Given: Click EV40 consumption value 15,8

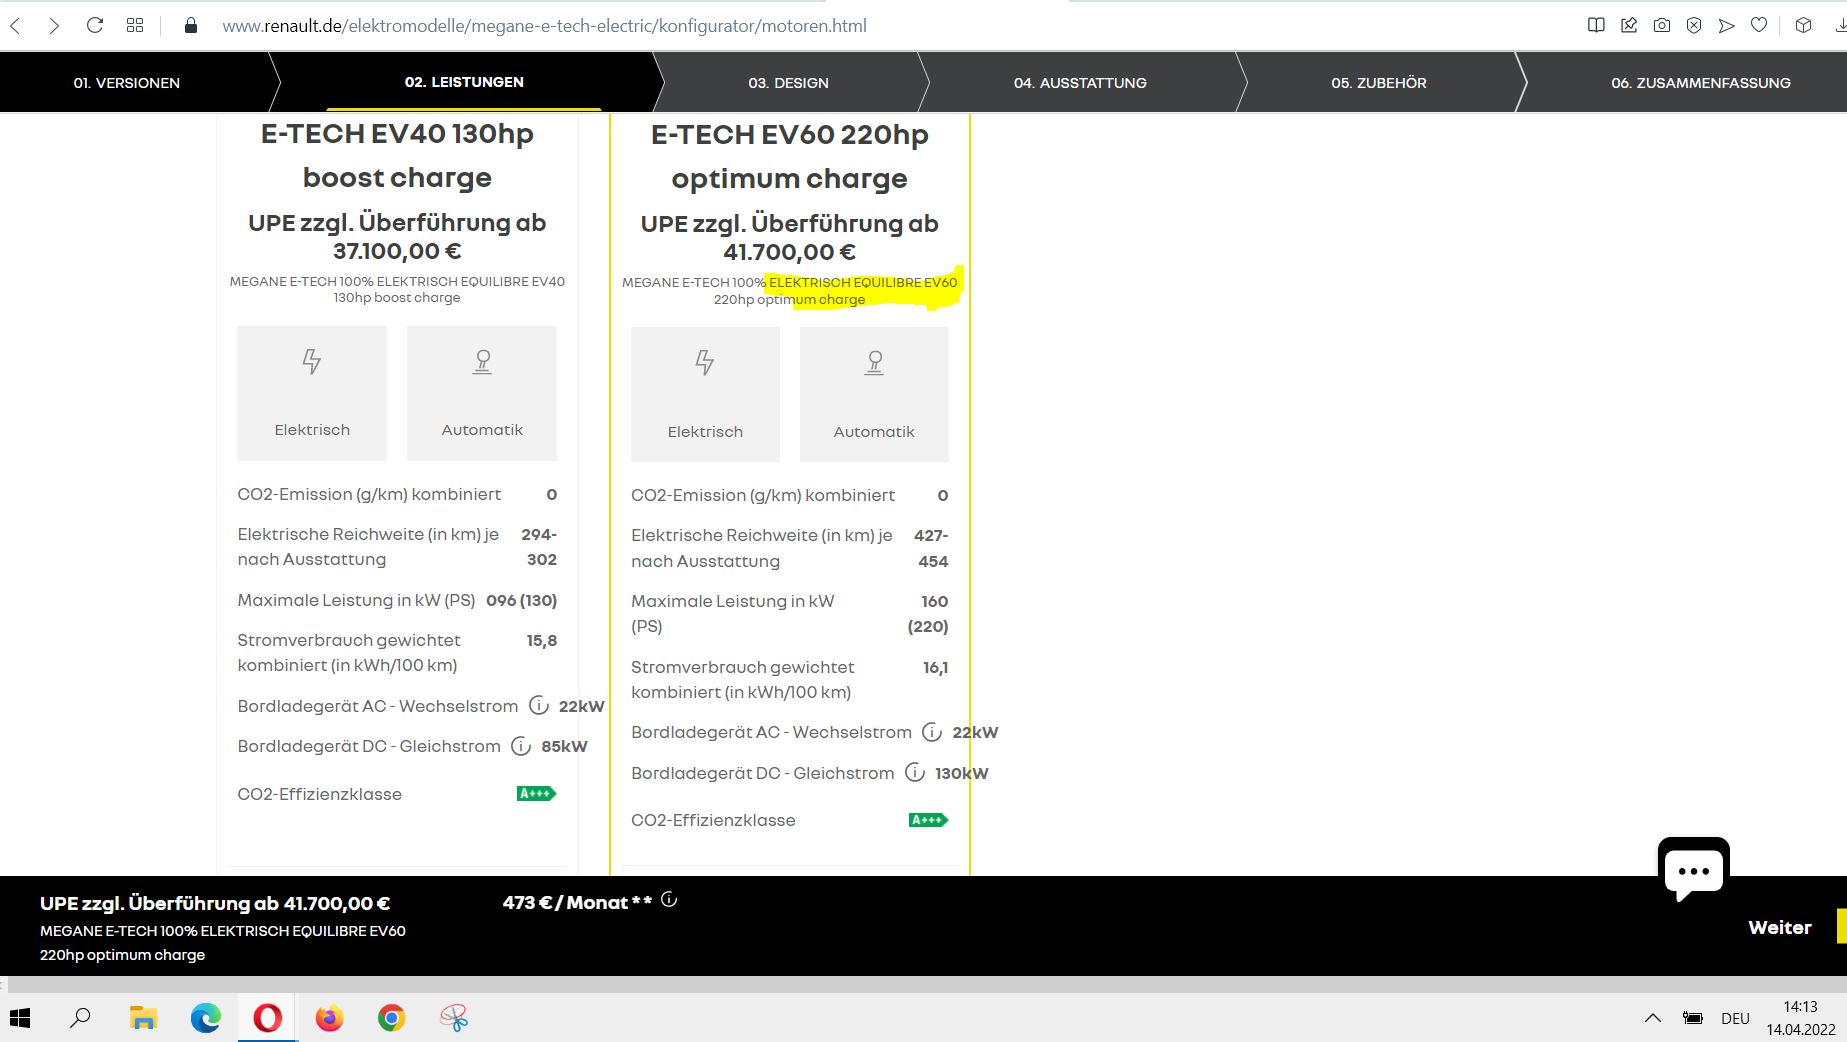Looking at the screenshot, I should 542,640.
